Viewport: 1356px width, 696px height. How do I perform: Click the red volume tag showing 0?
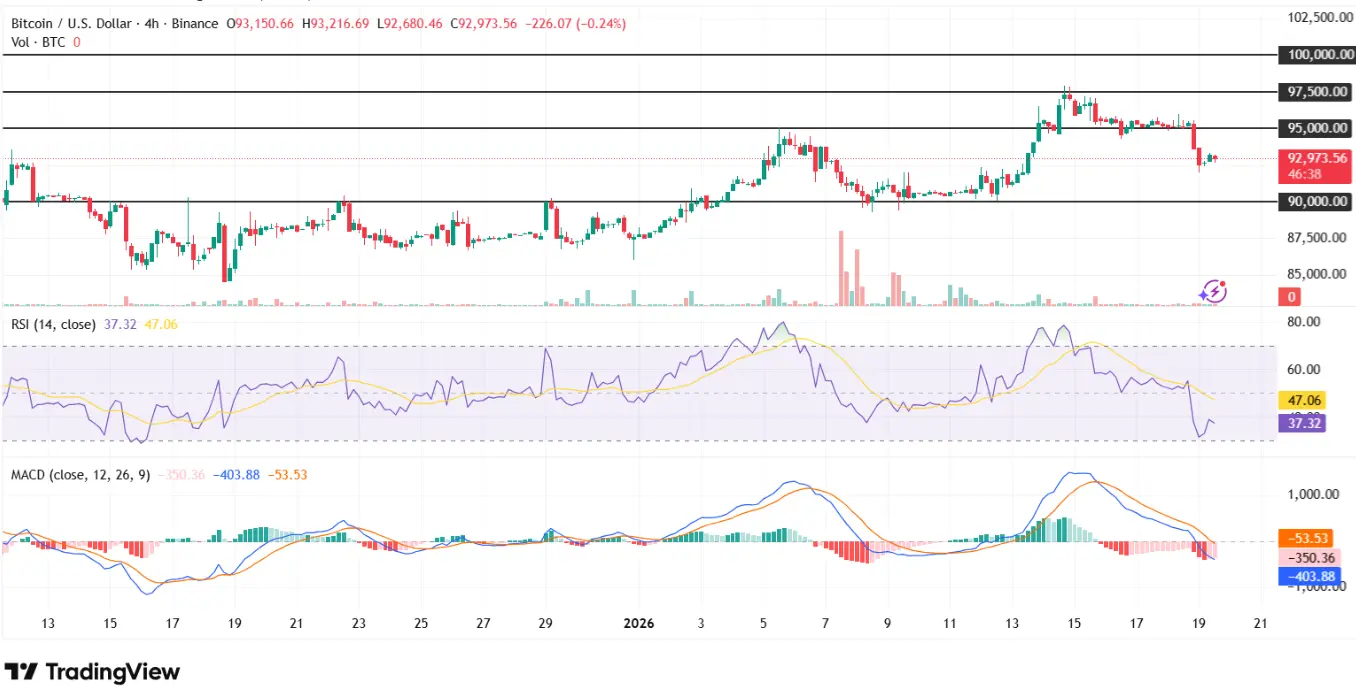pos(1291,297)
